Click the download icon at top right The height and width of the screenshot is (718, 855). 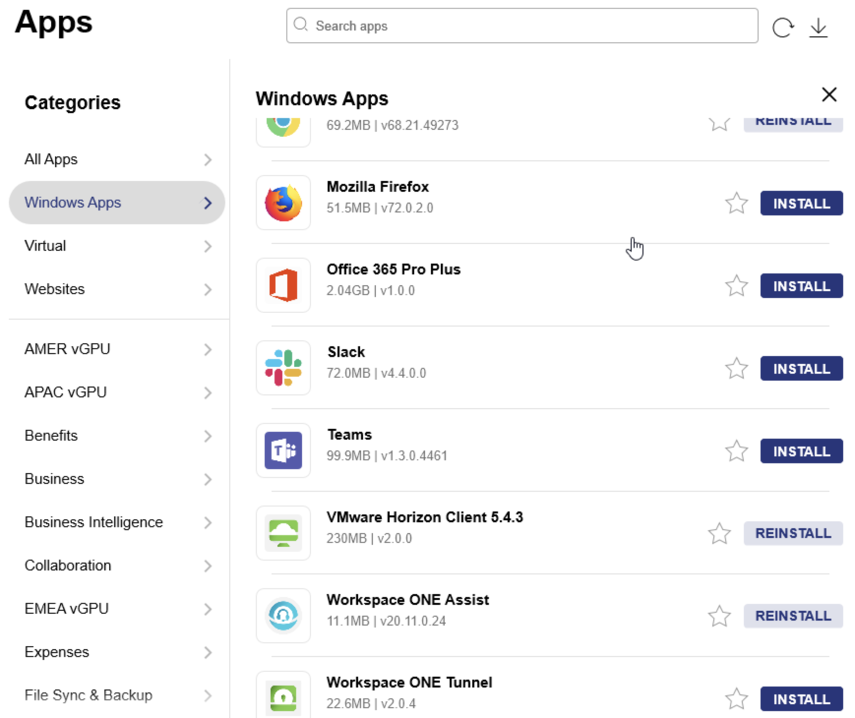pyautogui.click(x=818, y=28)
